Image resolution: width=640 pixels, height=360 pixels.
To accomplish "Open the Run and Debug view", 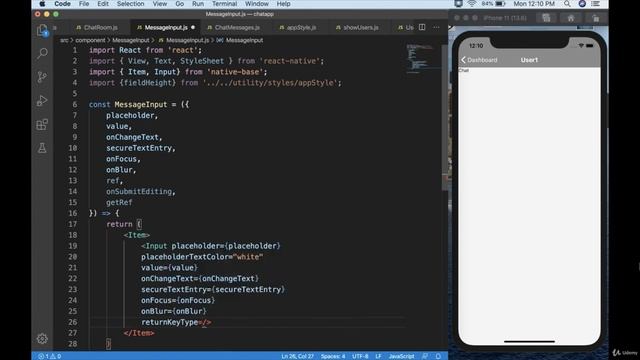I will [42, 100].
